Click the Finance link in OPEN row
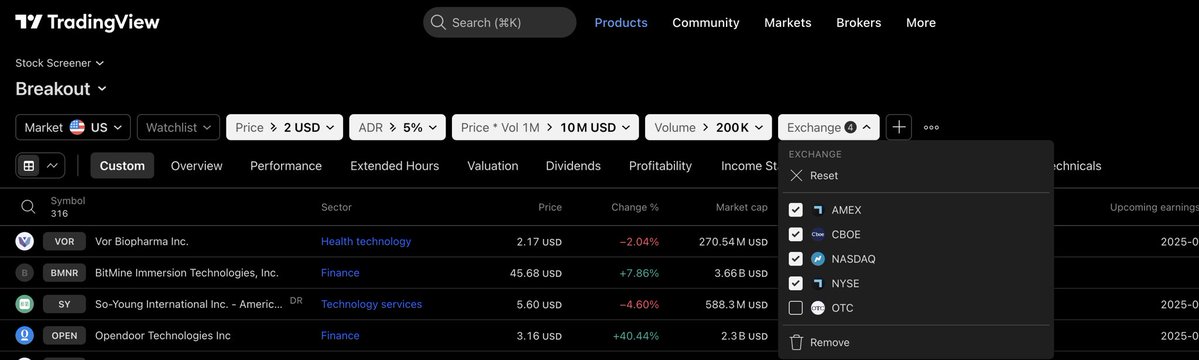This screenshot has width=1199, height=360. click(340, 336)
